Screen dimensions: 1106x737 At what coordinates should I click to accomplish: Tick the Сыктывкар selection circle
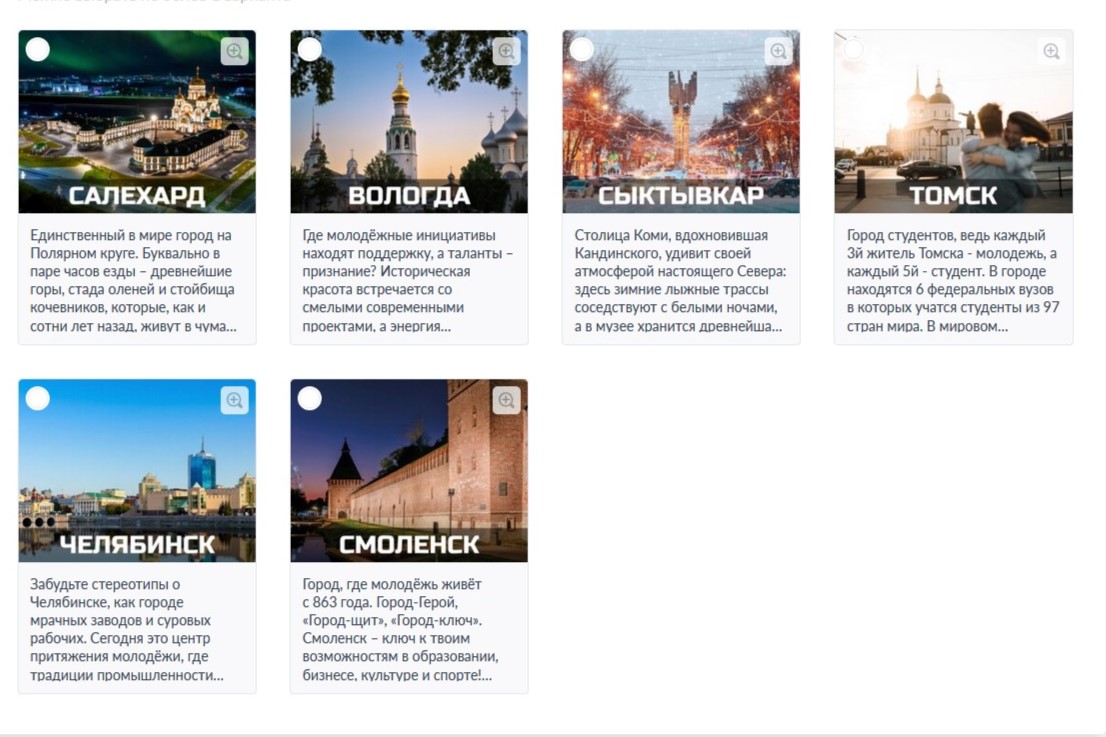click(x=582, y=49)
